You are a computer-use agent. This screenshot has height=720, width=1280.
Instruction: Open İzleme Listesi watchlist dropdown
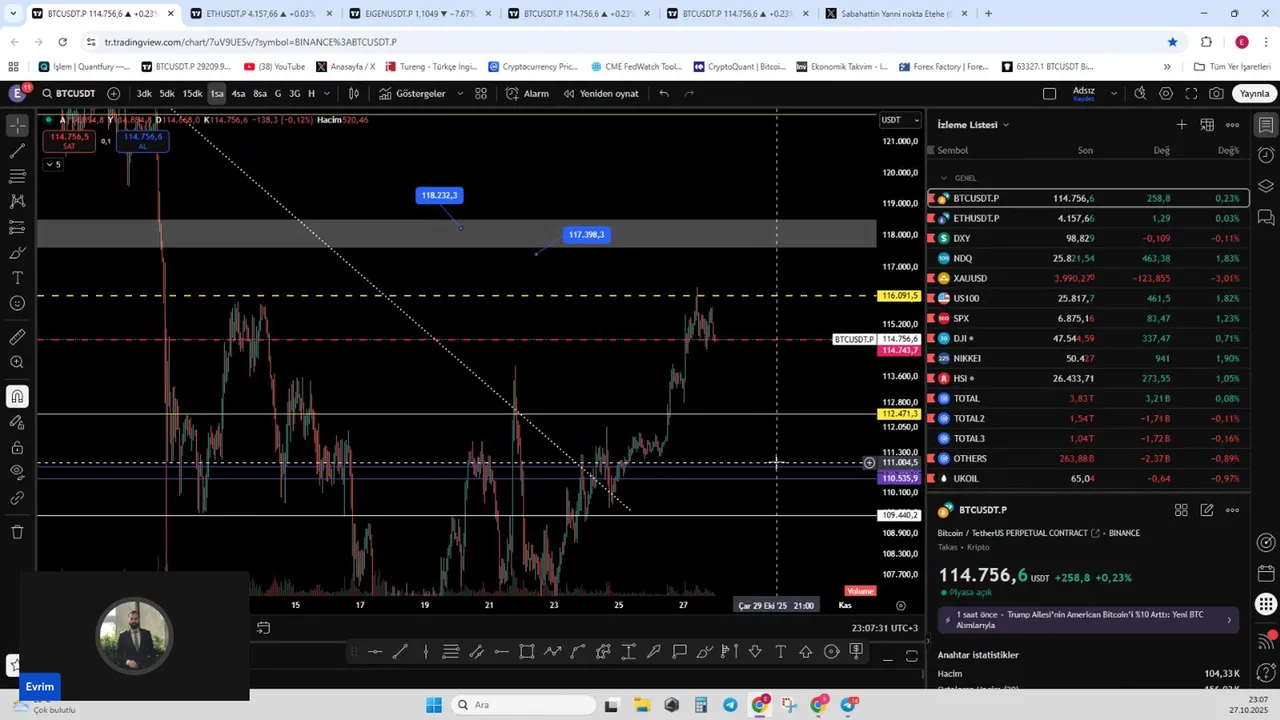[x=973, y=125]
